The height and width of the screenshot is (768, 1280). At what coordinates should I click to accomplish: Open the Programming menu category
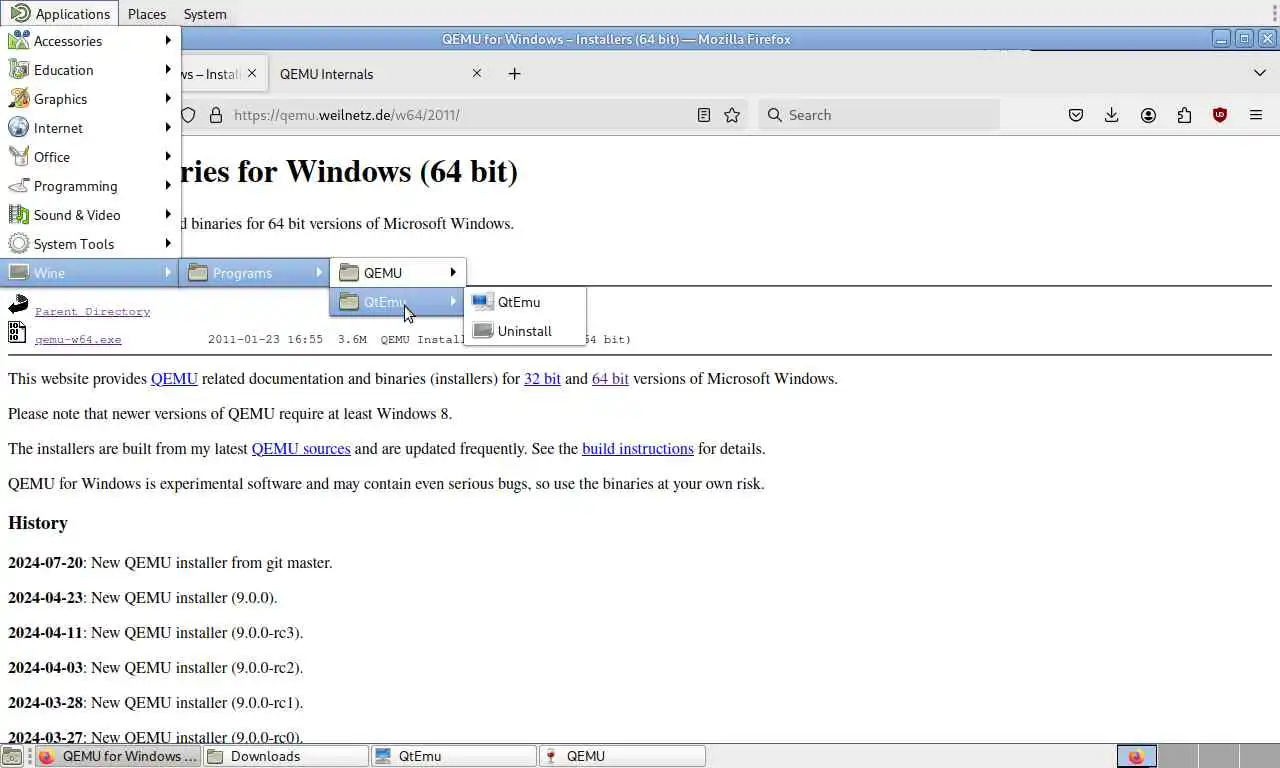pos(90,186)
